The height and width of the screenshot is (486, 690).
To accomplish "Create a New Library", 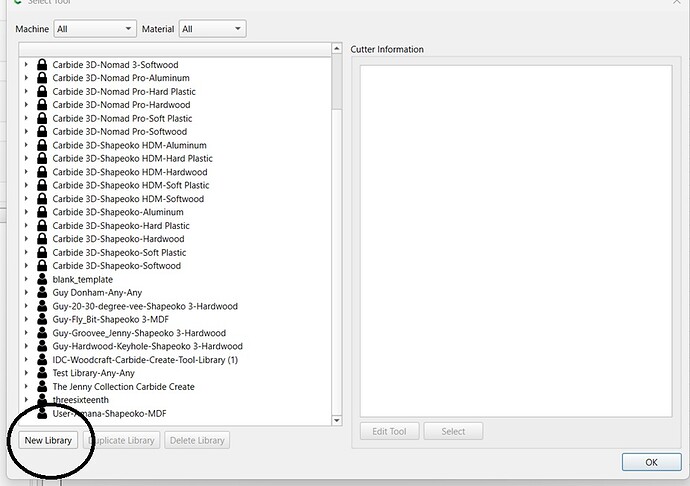I will 48,440.
